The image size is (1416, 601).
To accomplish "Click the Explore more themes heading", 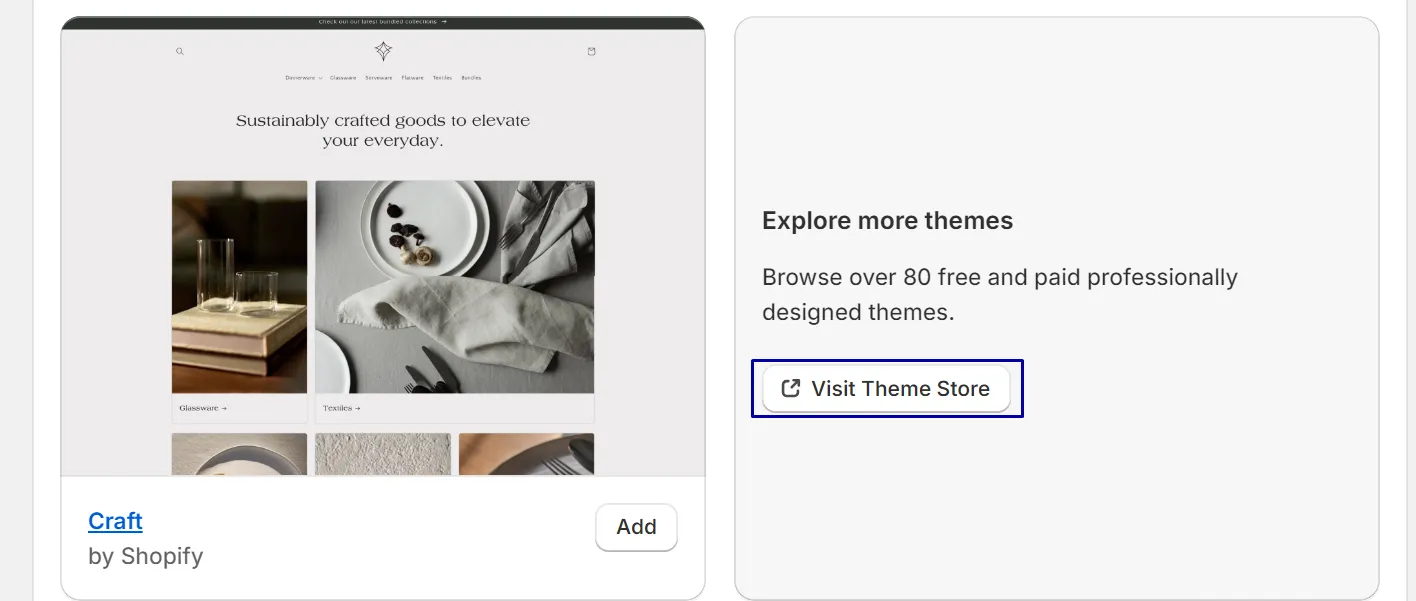I will [x=887, y=221].
